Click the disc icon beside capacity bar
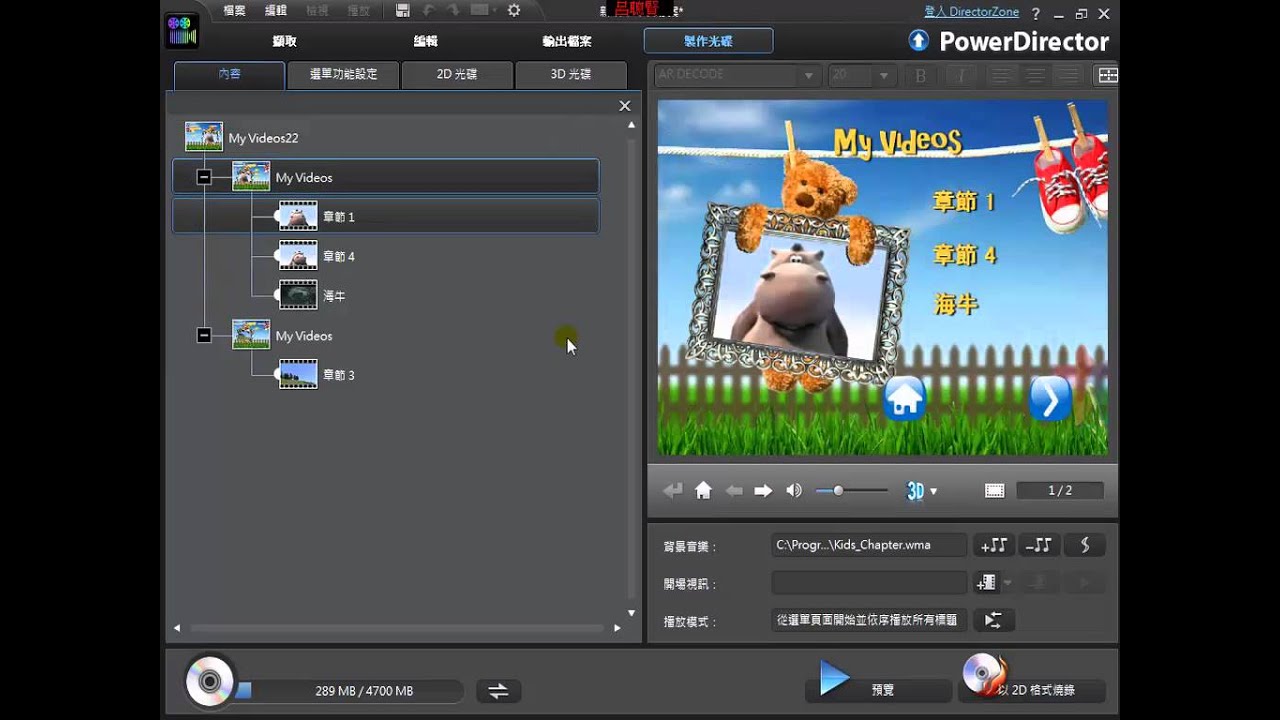Image resolution: width=1280 pixels, height=720 pixels. pos(209,682)
